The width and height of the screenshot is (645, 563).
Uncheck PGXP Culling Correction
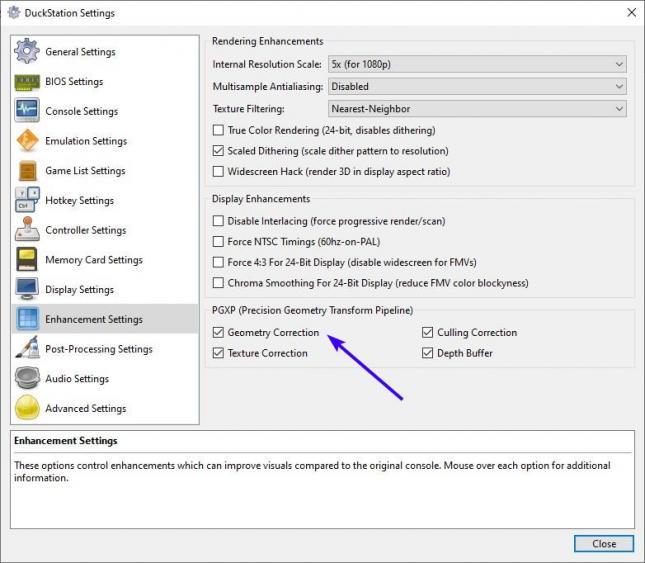(x=427, y=332)
